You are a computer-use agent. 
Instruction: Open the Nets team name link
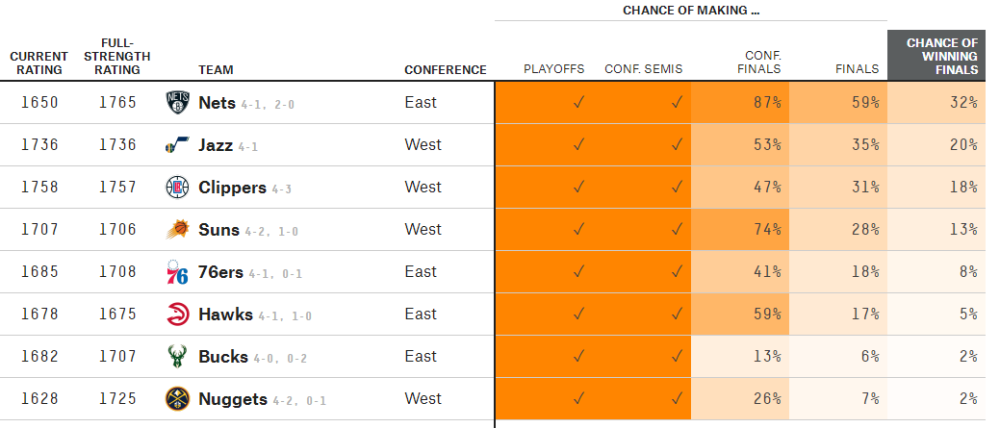click(217, 103)
